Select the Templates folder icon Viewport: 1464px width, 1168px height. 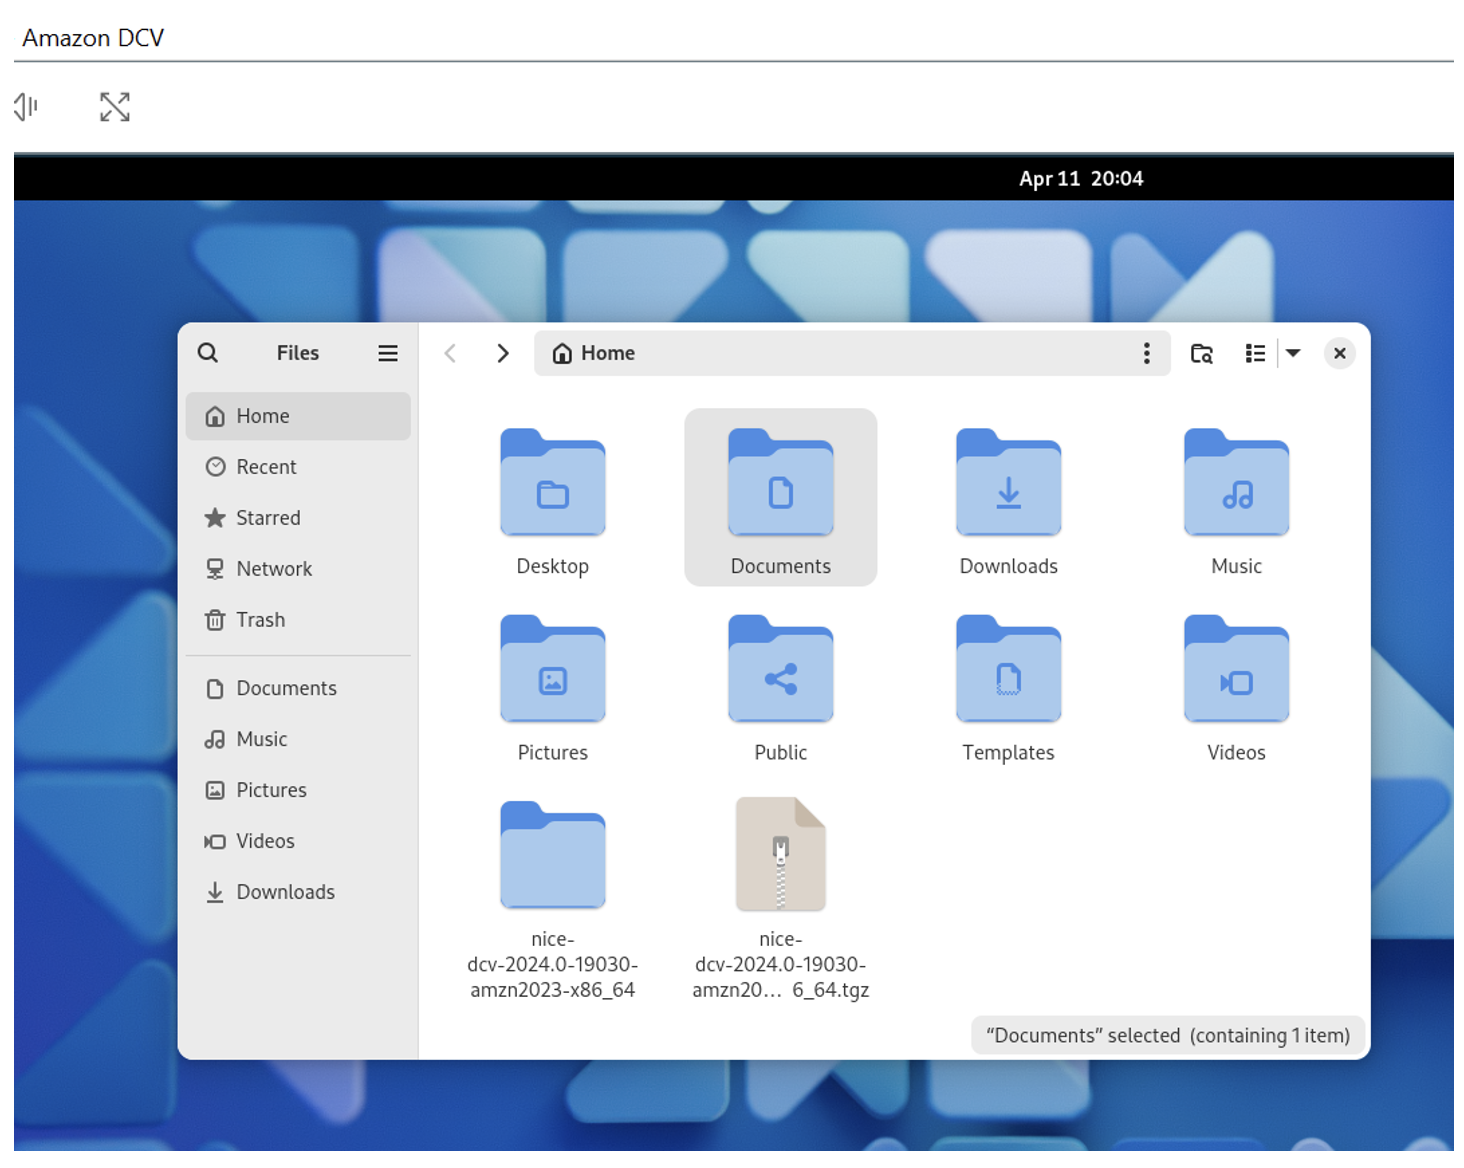pyautogui.click(x=1009, y=669)
